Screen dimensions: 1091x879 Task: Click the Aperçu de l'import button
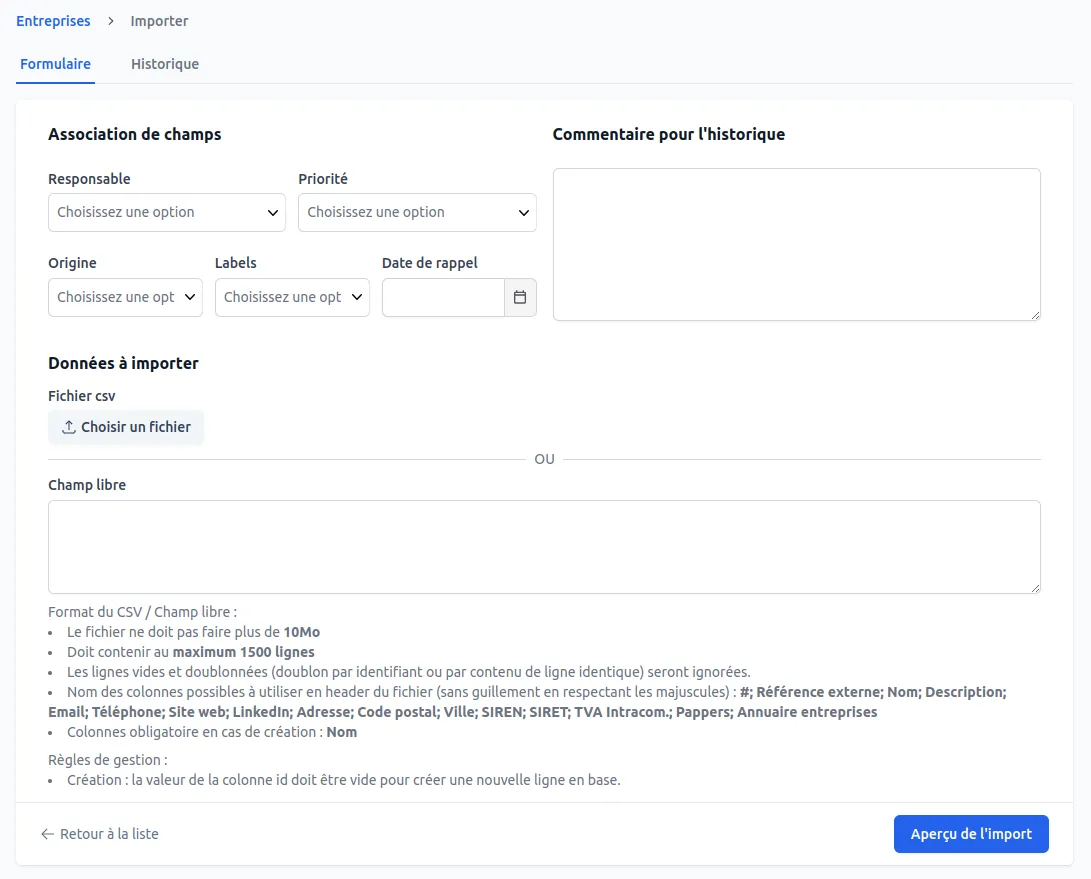pyautogui.click(x=971, y=833)
